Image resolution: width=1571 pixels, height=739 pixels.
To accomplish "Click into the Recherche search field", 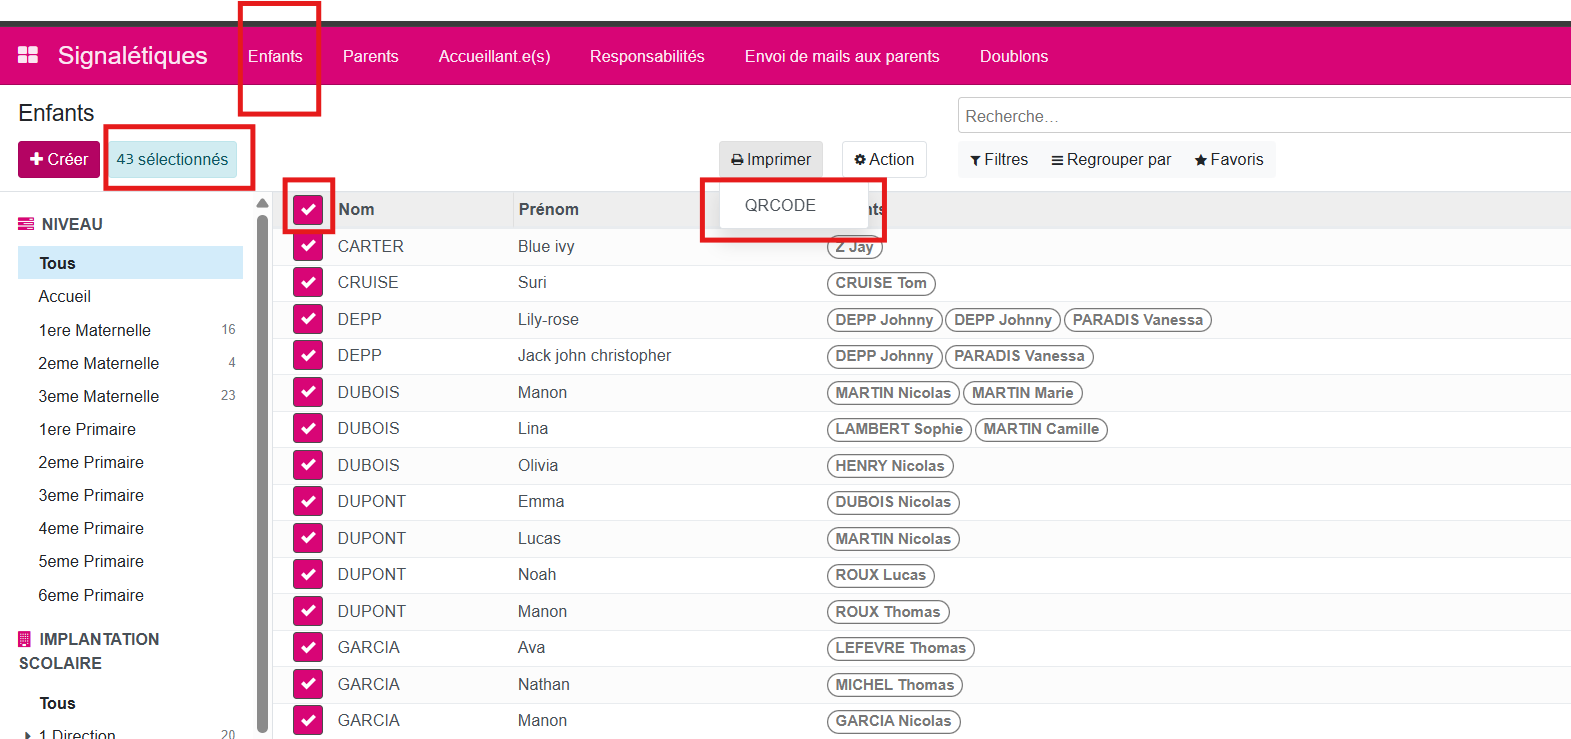I will tap(1260, 116).
